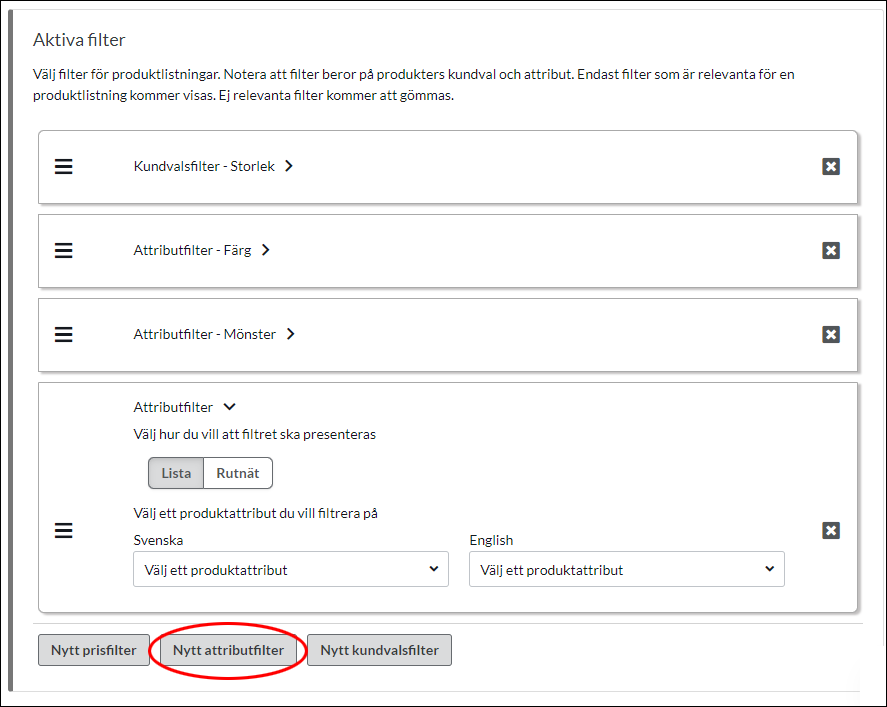This screenshot has width=887, height=707.
Task: Click the expanded Attributfilter reorder handle
Action: (63, 531)
